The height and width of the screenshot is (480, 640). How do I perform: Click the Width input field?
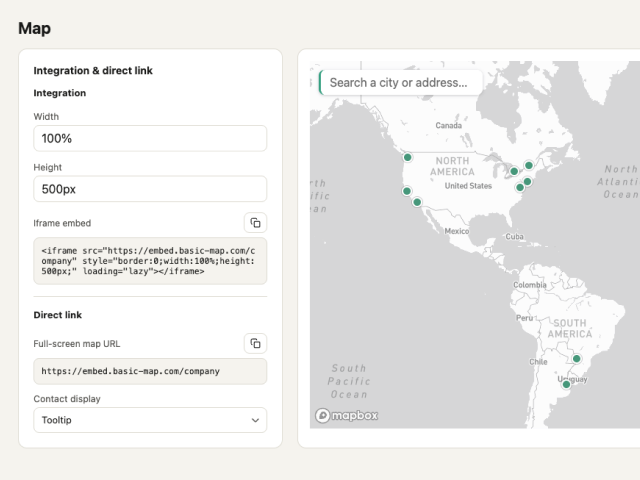(x=150, y=138)
